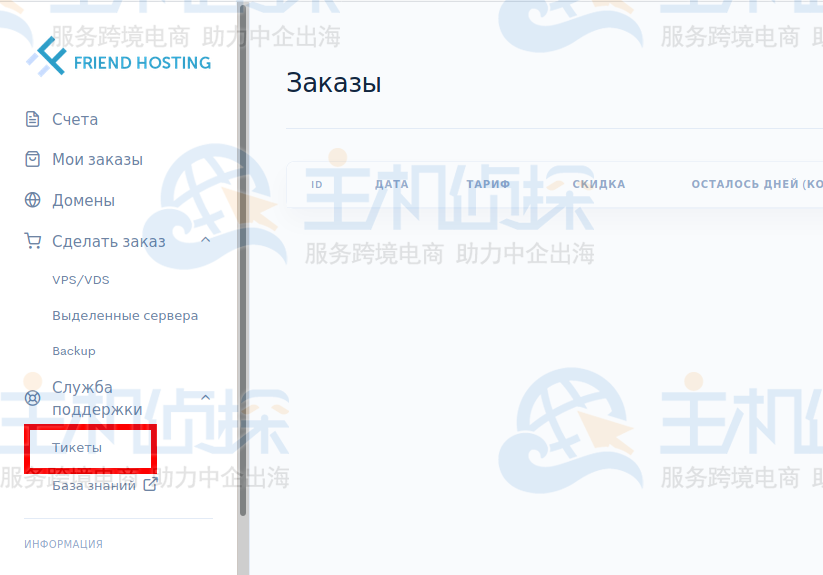Viewport: 823px width, 575px height.
Task: Click the sidebar vertical scrollbar
Action: tap(242, 260)
